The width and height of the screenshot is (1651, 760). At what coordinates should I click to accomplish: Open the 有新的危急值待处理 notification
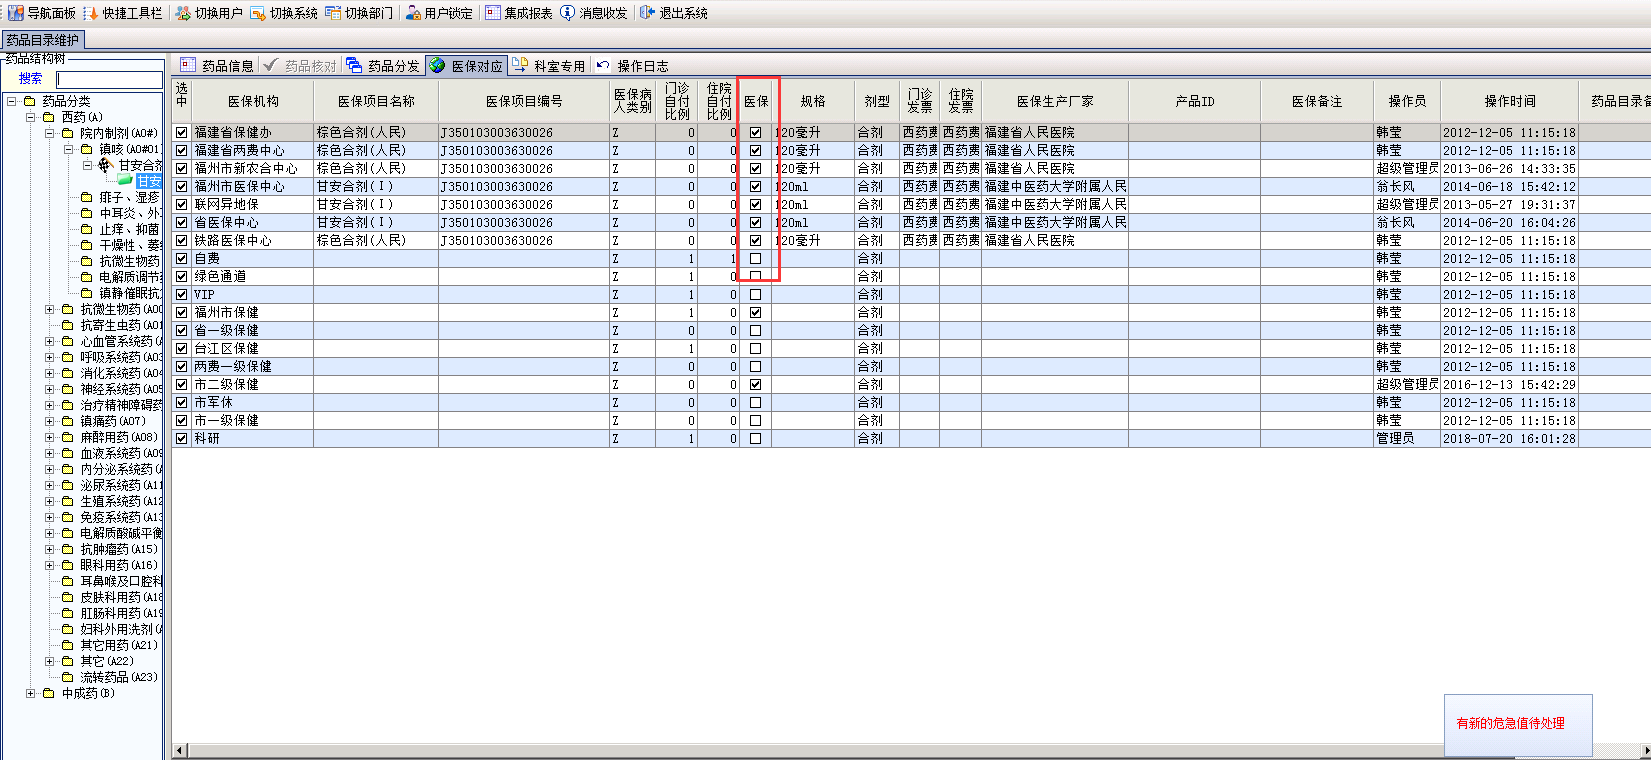pos(1517,724)
